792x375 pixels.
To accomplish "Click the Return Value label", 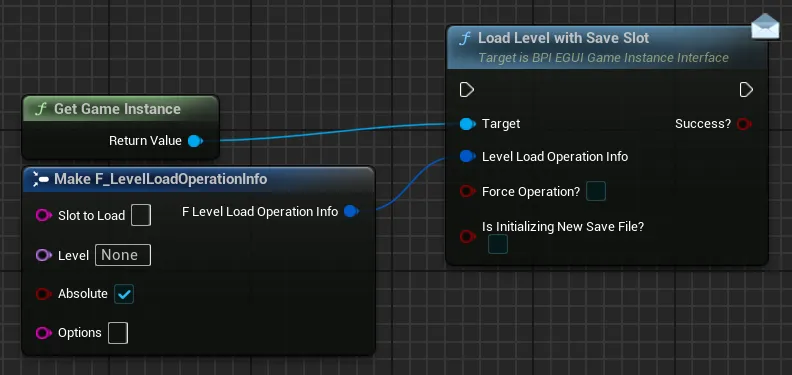I will click(145, 141).
